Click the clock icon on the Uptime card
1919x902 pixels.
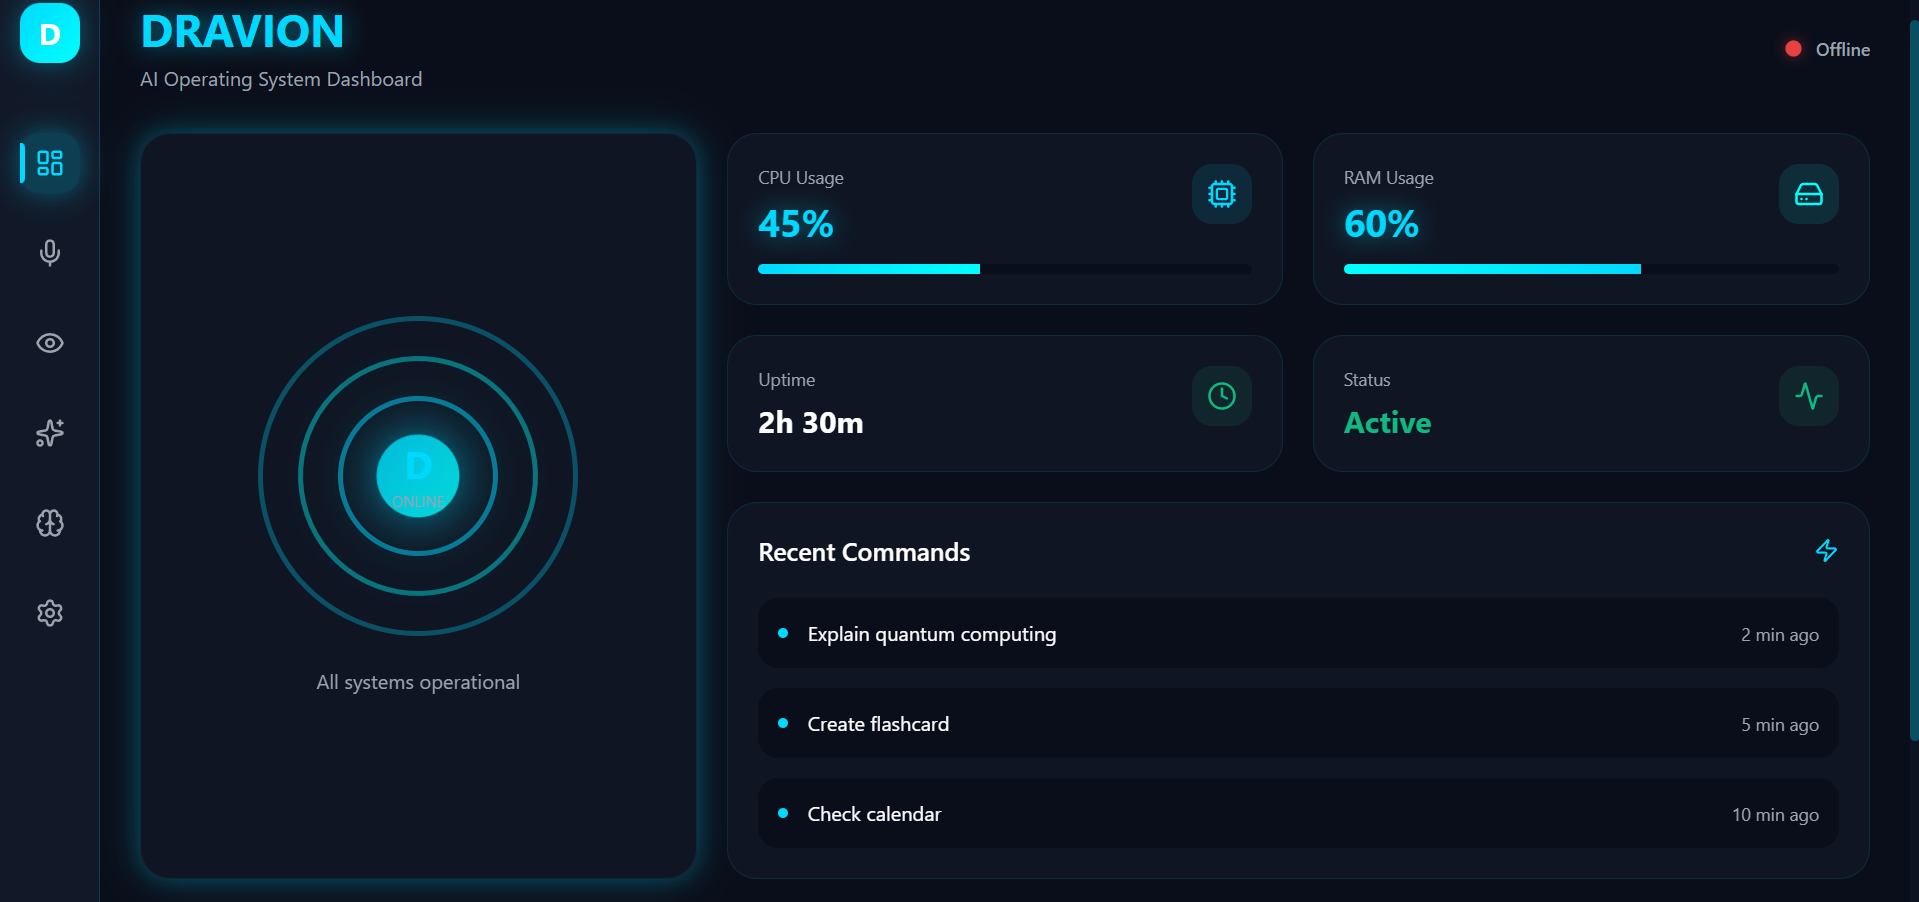[x=1220, y=395]
